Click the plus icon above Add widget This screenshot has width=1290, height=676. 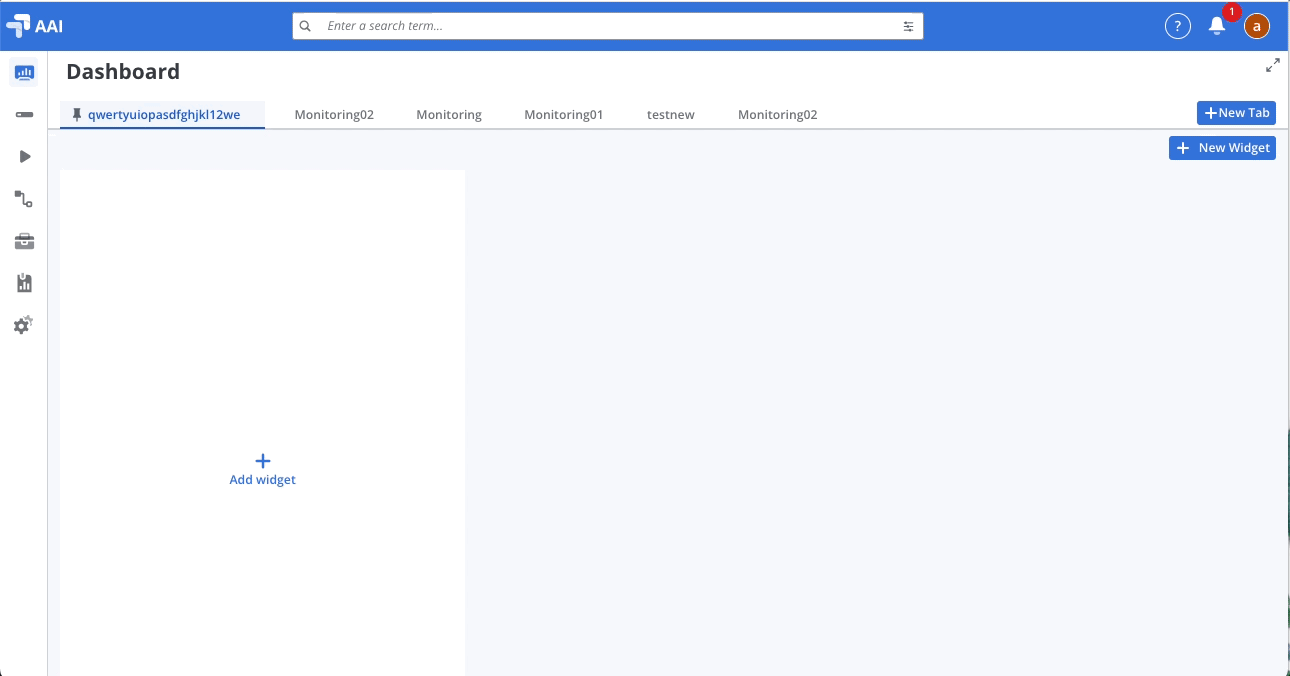(x=263, y=461)
